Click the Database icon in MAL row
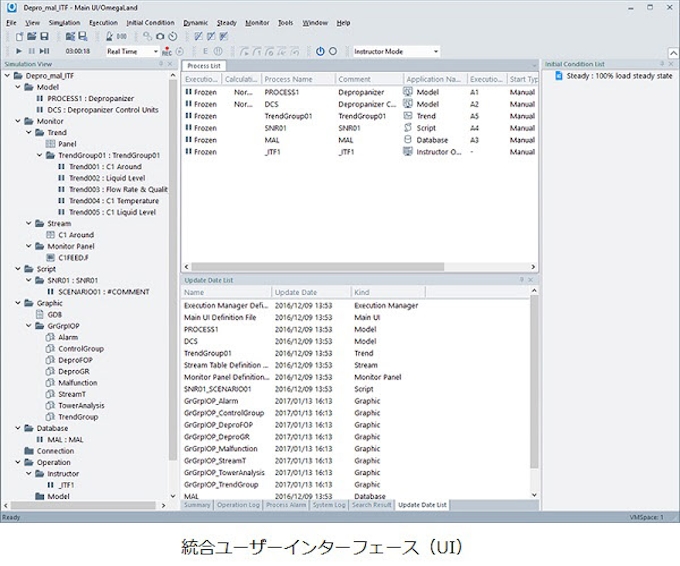 (408, 140)
